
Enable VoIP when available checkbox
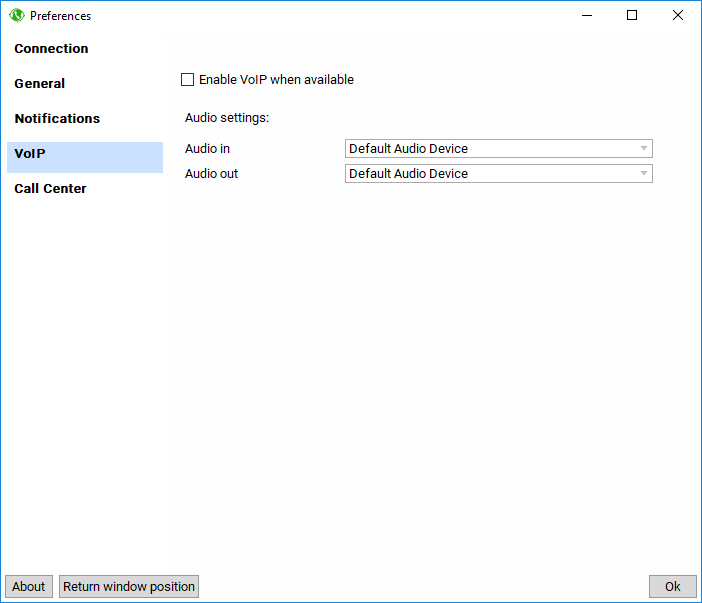pyautogui.click(x=188, y=80)
